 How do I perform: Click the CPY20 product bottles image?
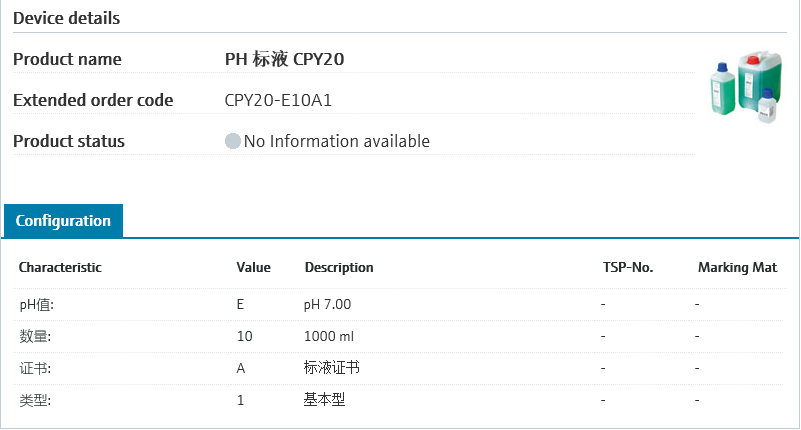point(744,88)
